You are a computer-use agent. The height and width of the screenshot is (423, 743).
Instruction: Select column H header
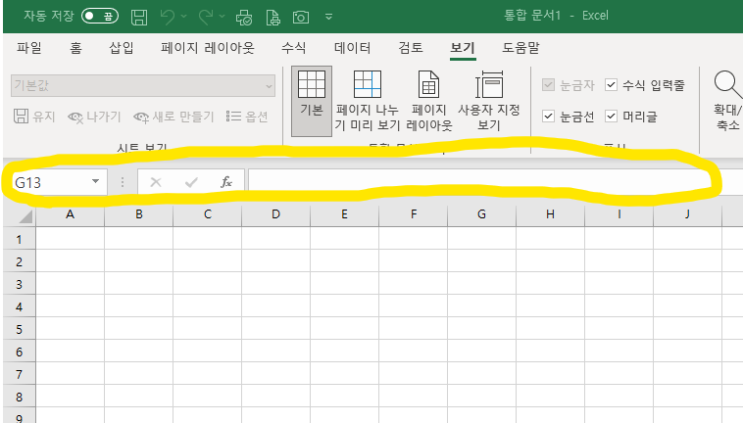point(550,215)
